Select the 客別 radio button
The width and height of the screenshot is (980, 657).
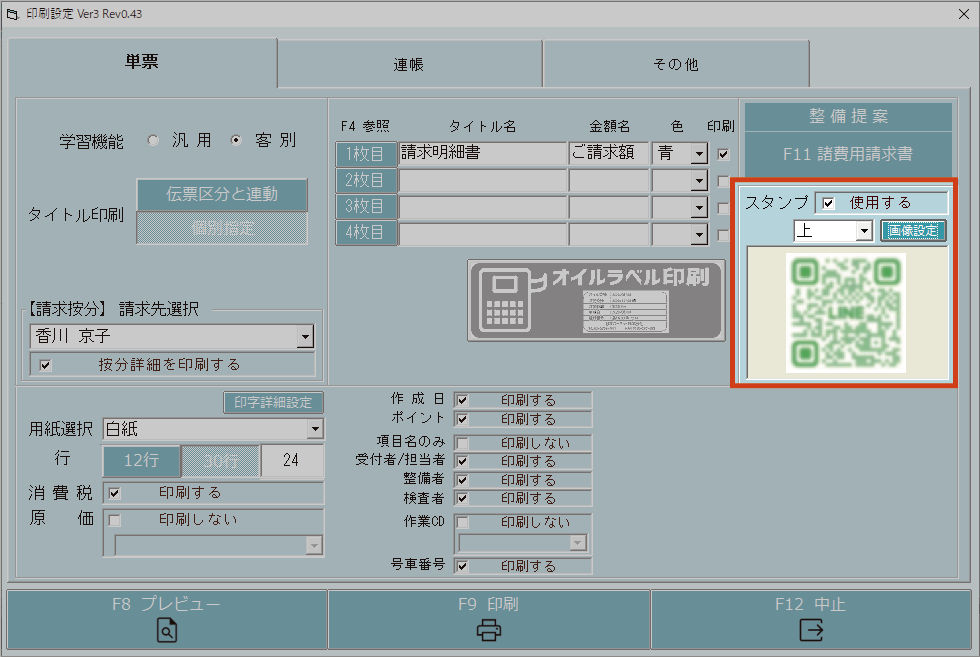(x=236, y=140)
